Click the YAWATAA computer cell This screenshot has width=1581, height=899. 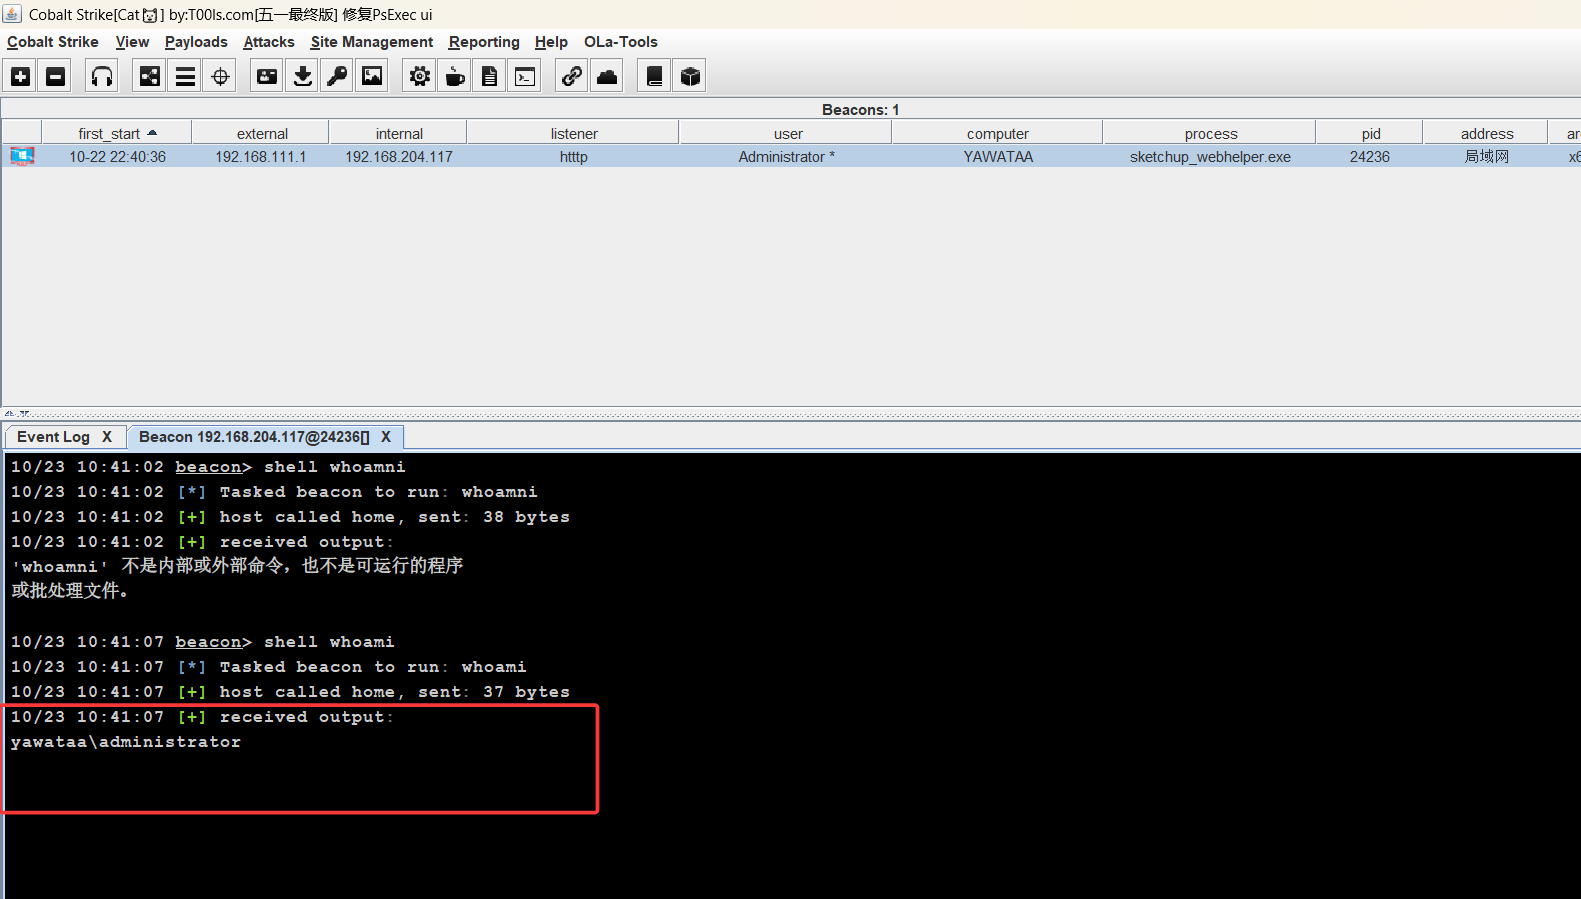pos(998,157)
